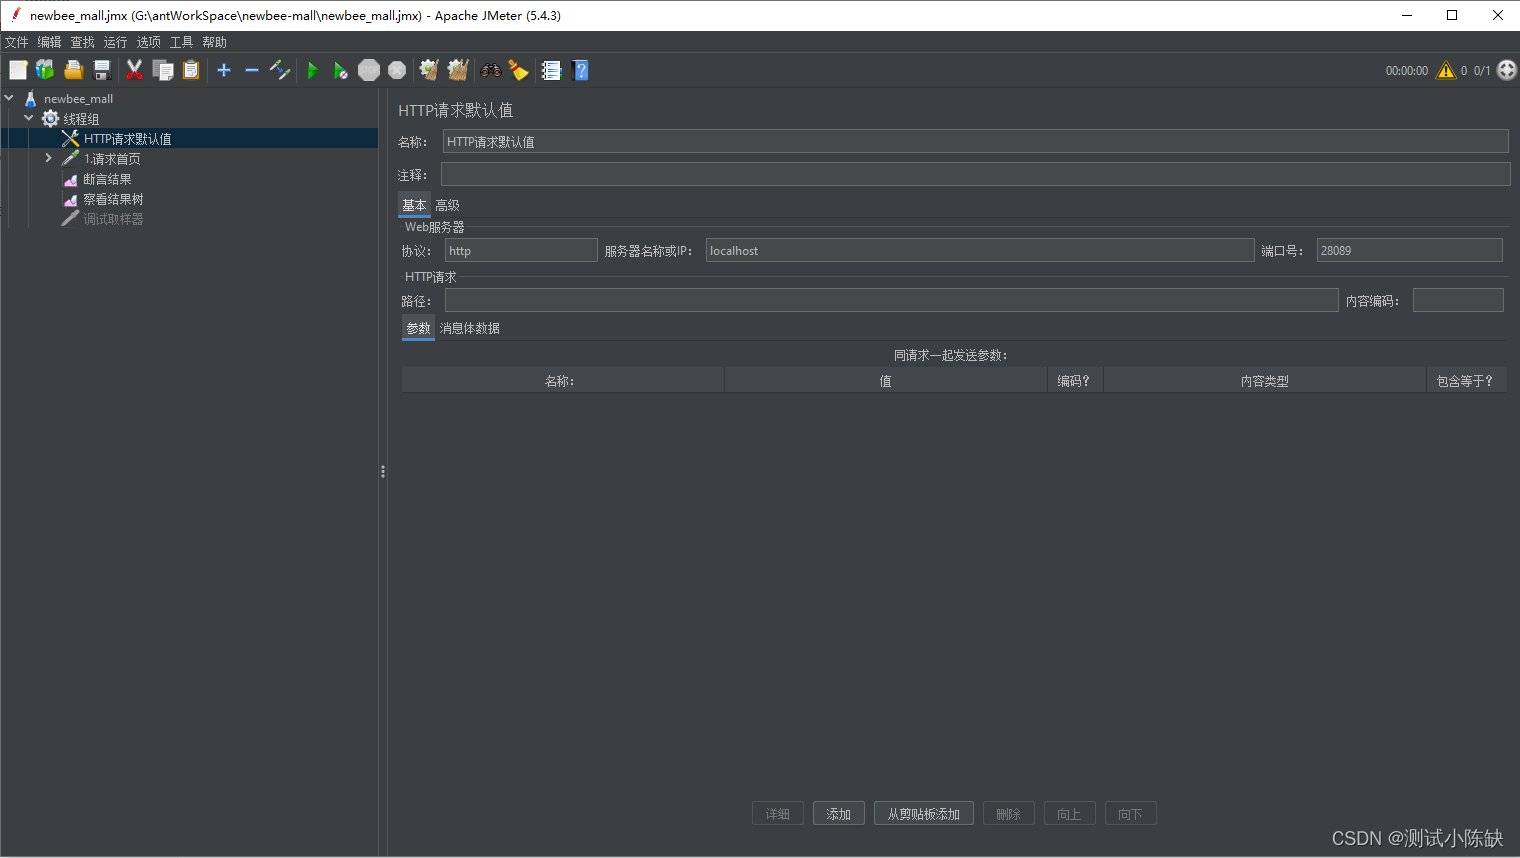Click the remote engines status icon

click(1507, 70)
